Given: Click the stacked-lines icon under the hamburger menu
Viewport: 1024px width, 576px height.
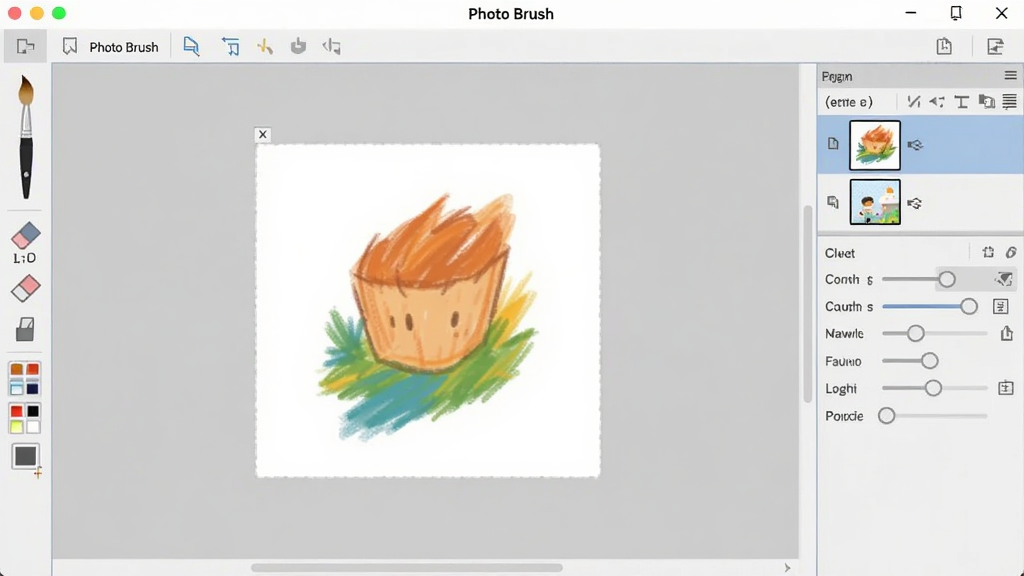Looking at the screenshot, I should point(1010,102).
